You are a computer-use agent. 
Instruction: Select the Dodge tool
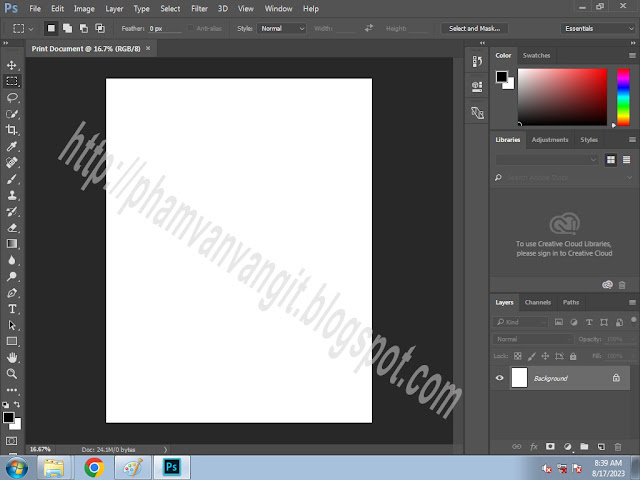(11, 276)
